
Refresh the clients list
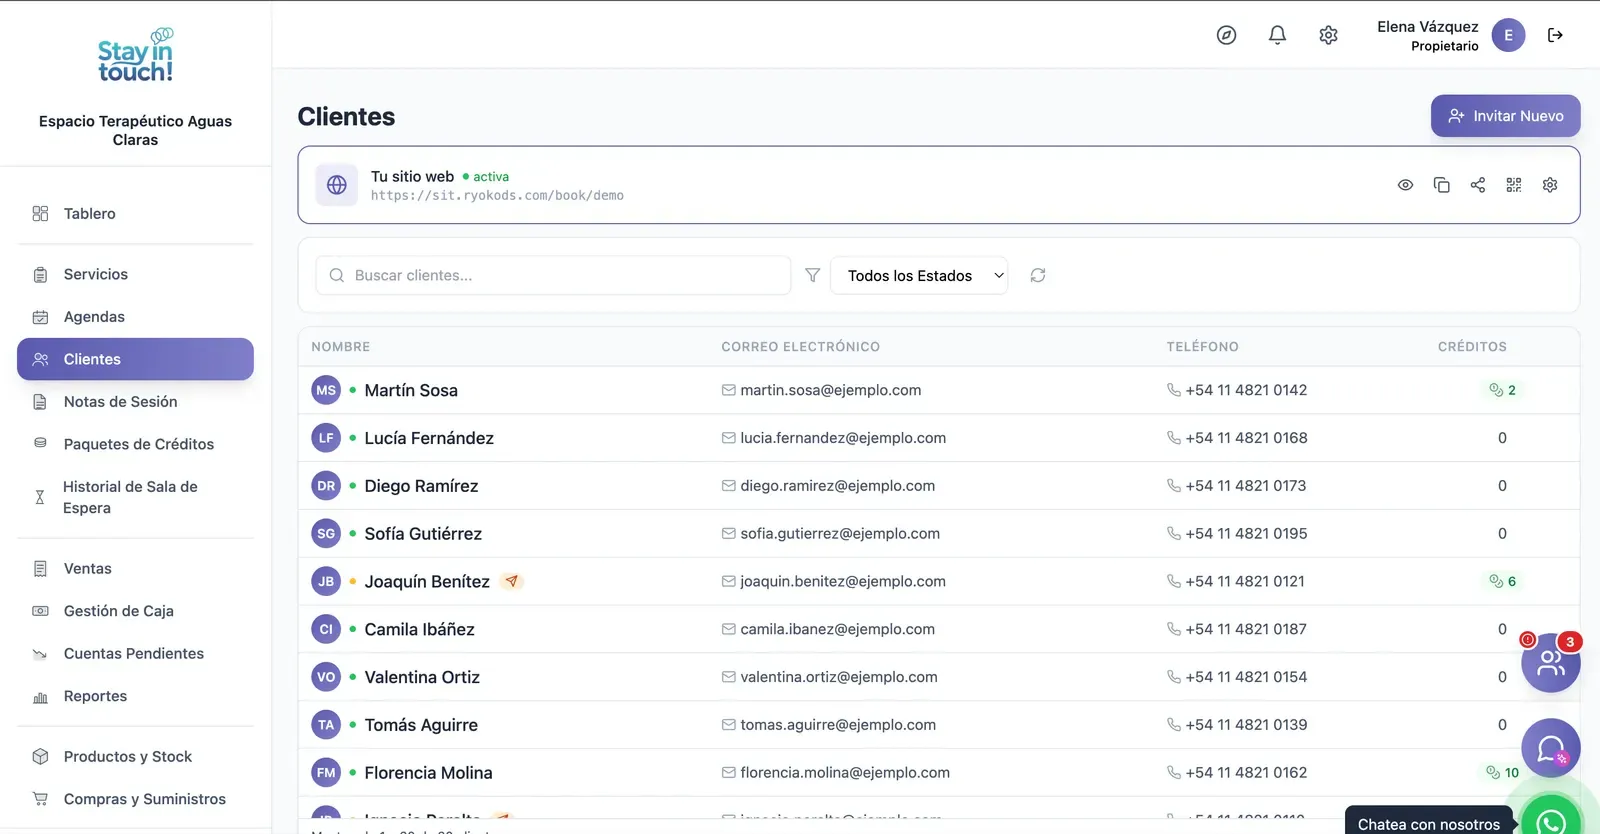point(1038,275)
